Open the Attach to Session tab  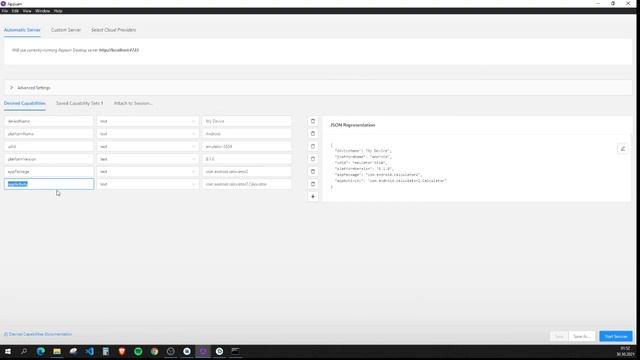click(133, 103)
